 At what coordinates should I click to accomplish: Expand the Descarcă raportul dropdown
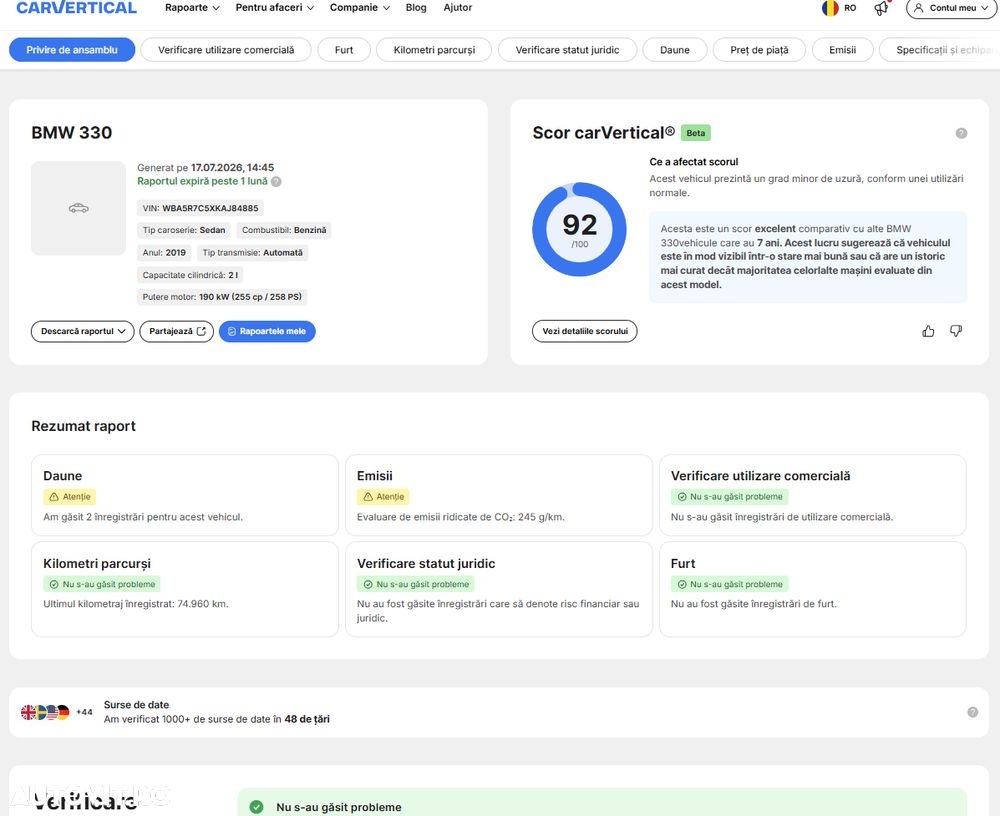(83, 331)
